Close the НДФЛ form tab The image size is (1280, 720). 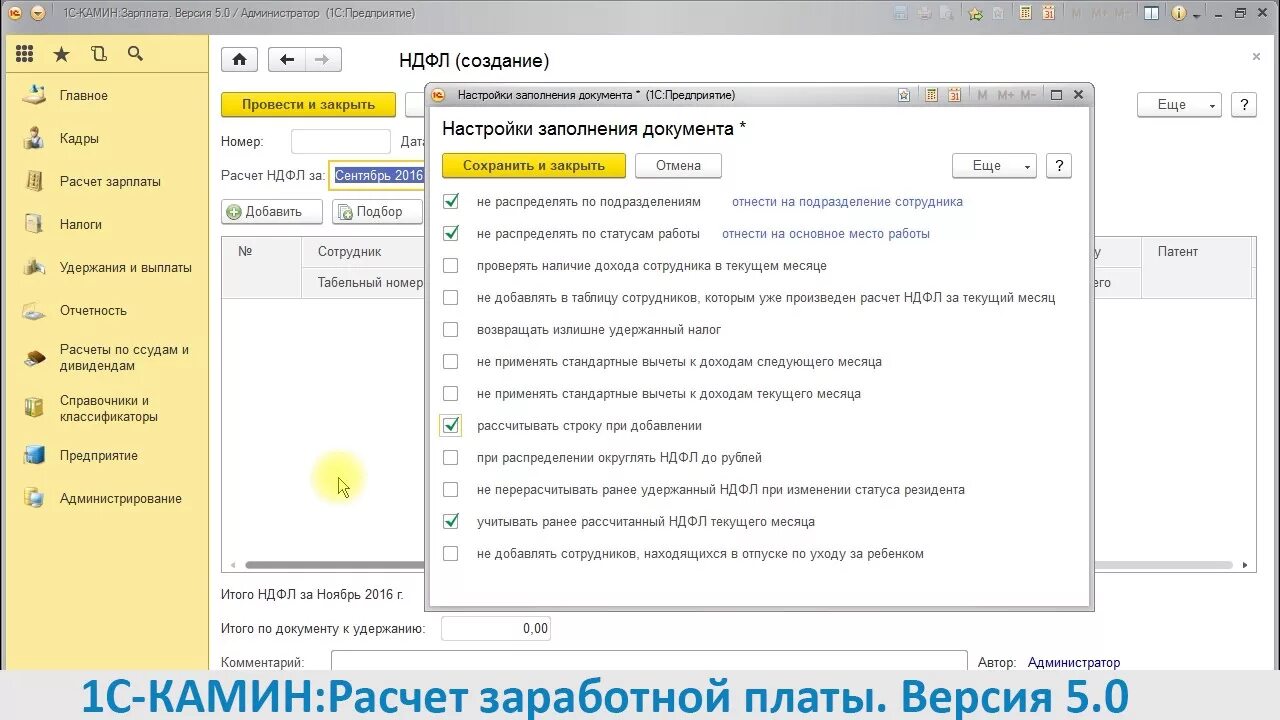pos(1256,57)
